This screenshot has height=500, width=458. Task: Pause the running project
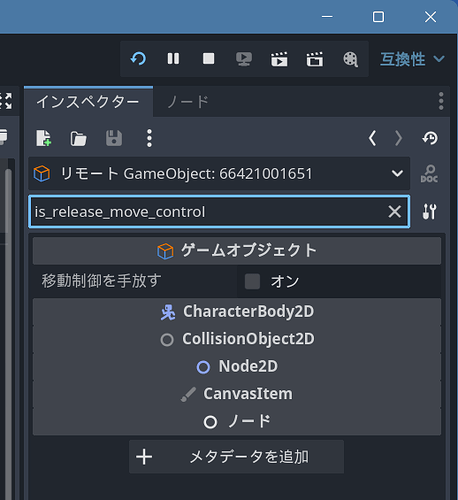point(173,59)
